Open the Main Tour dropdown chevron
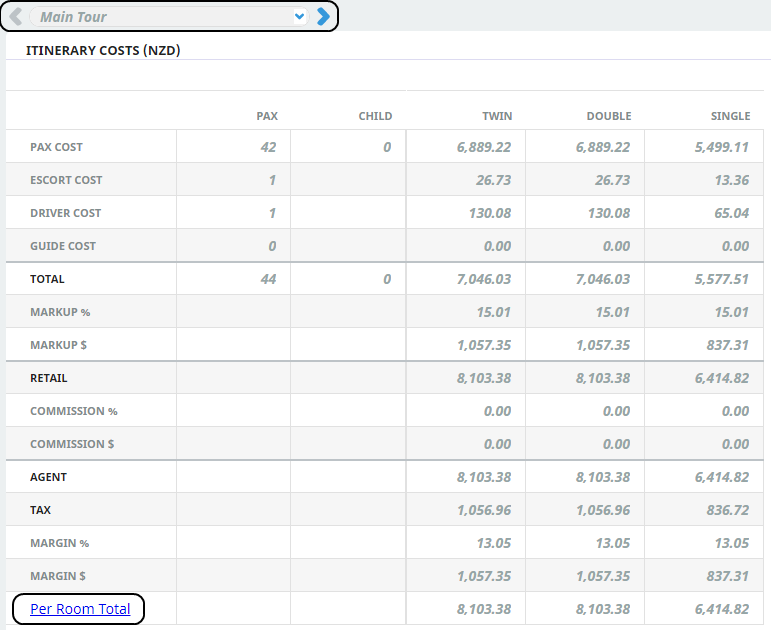This screenshot has width=771, height=630. pyautogui.click(x=299, y=17)
